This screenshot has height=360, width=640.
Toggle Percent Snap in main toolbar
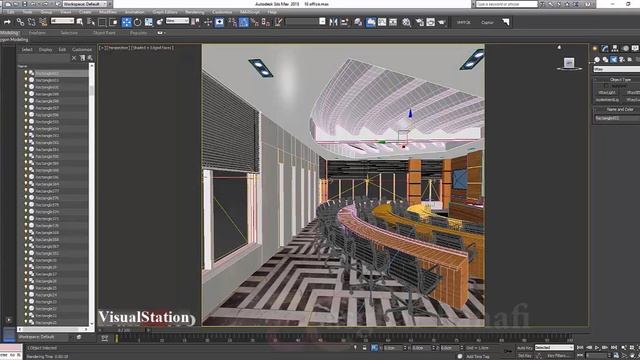255,22
